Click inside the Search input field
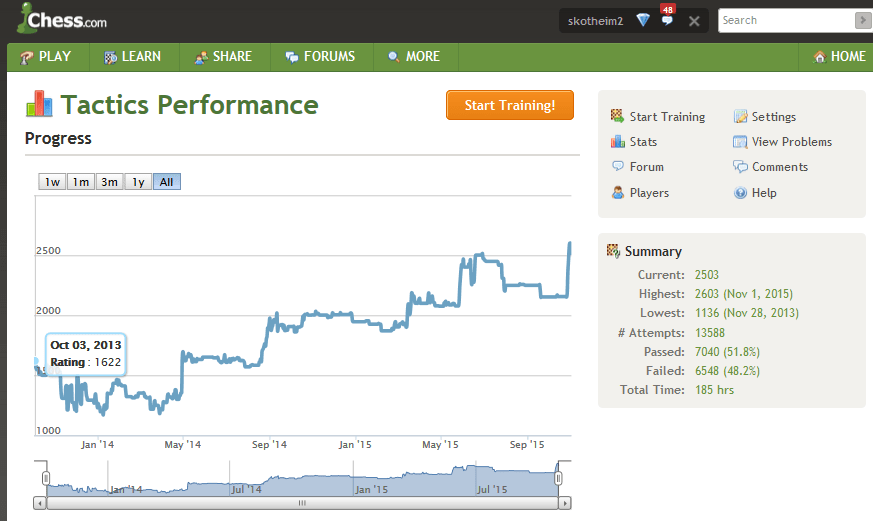Image resolution: width=873 pixels, height=521 pixels. [786, 21]
